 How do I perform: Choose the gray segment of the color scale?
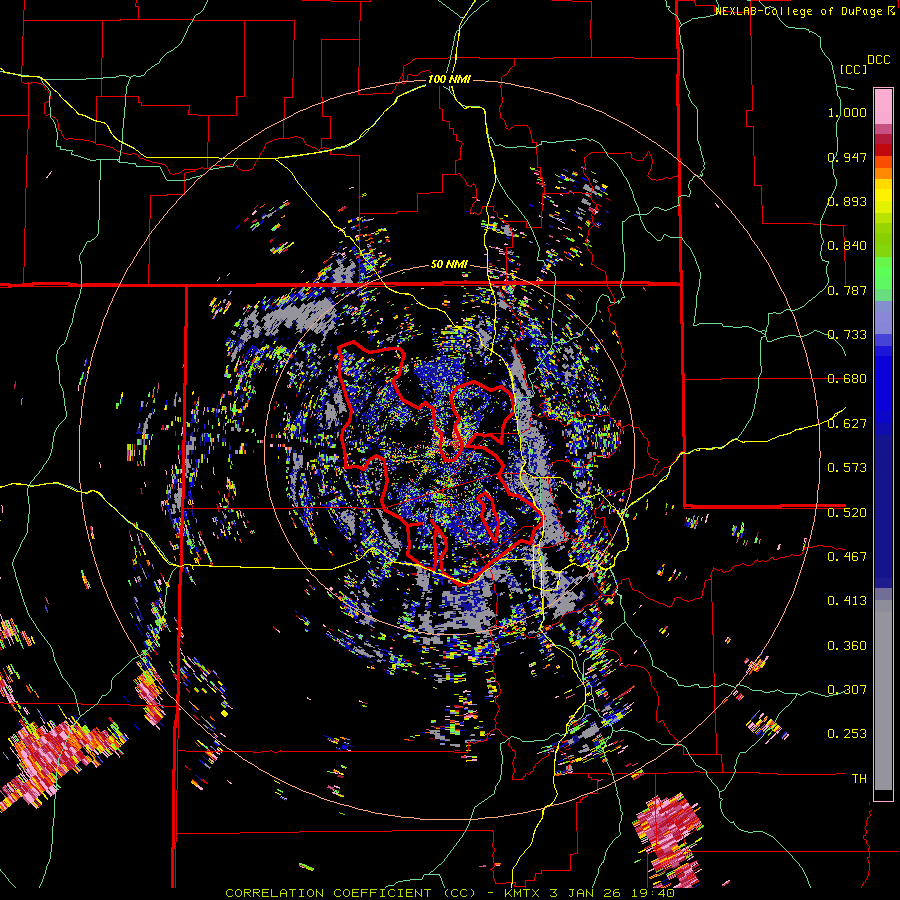[883, 695]
